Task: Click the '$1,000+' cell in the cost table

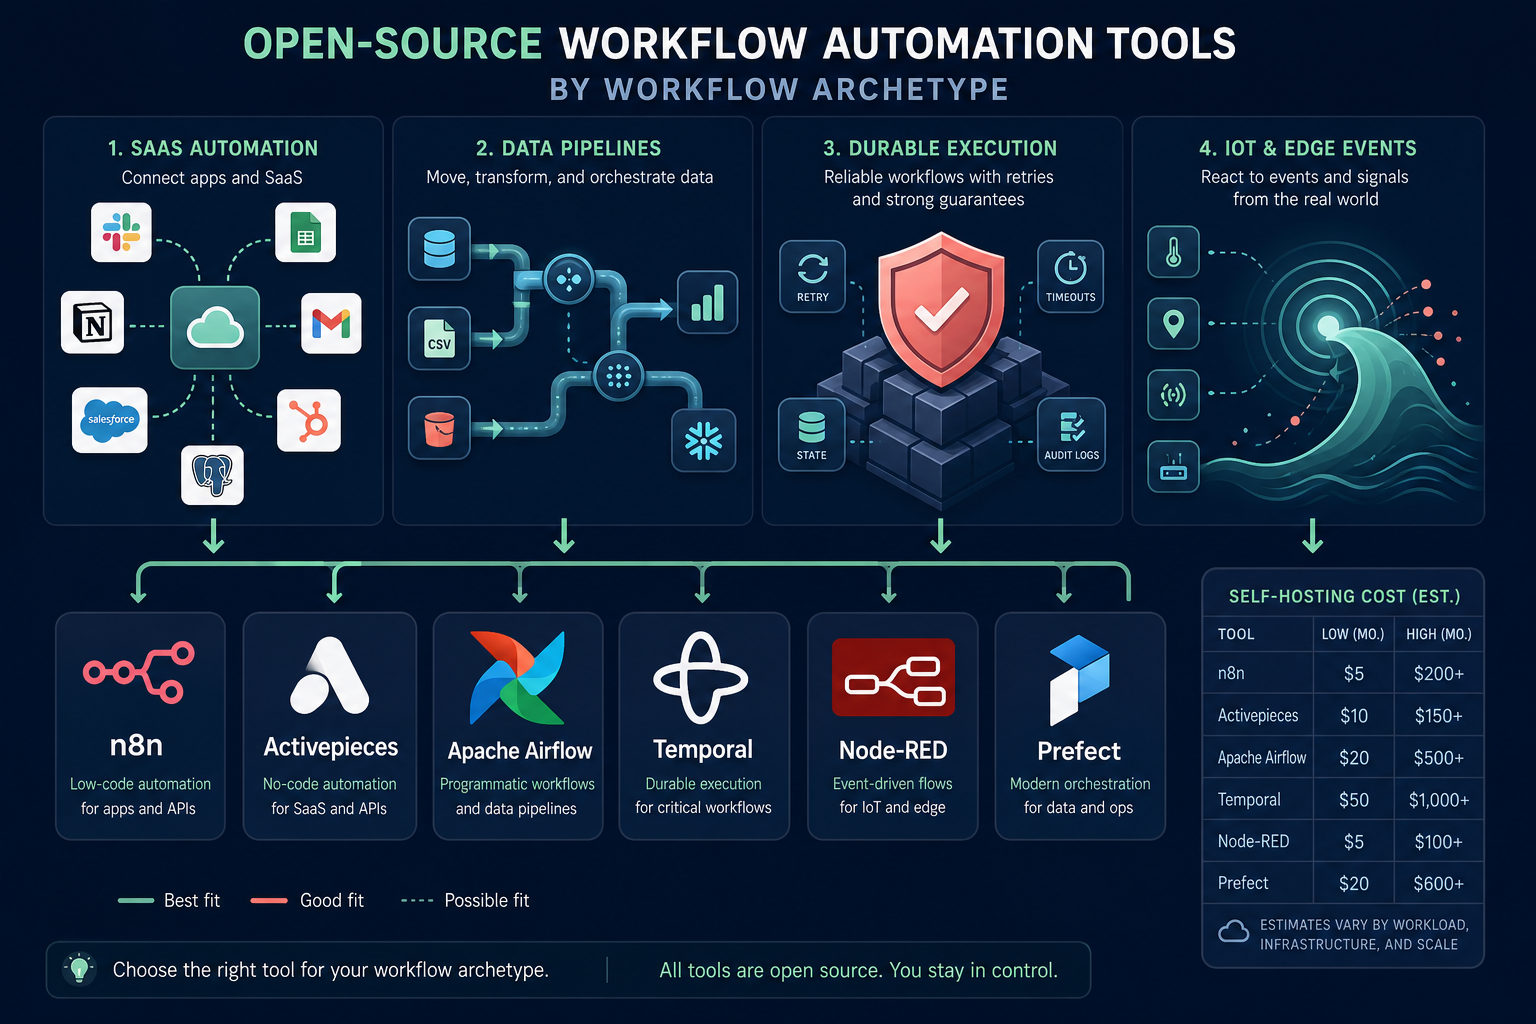Action: tap(1439, 800)
